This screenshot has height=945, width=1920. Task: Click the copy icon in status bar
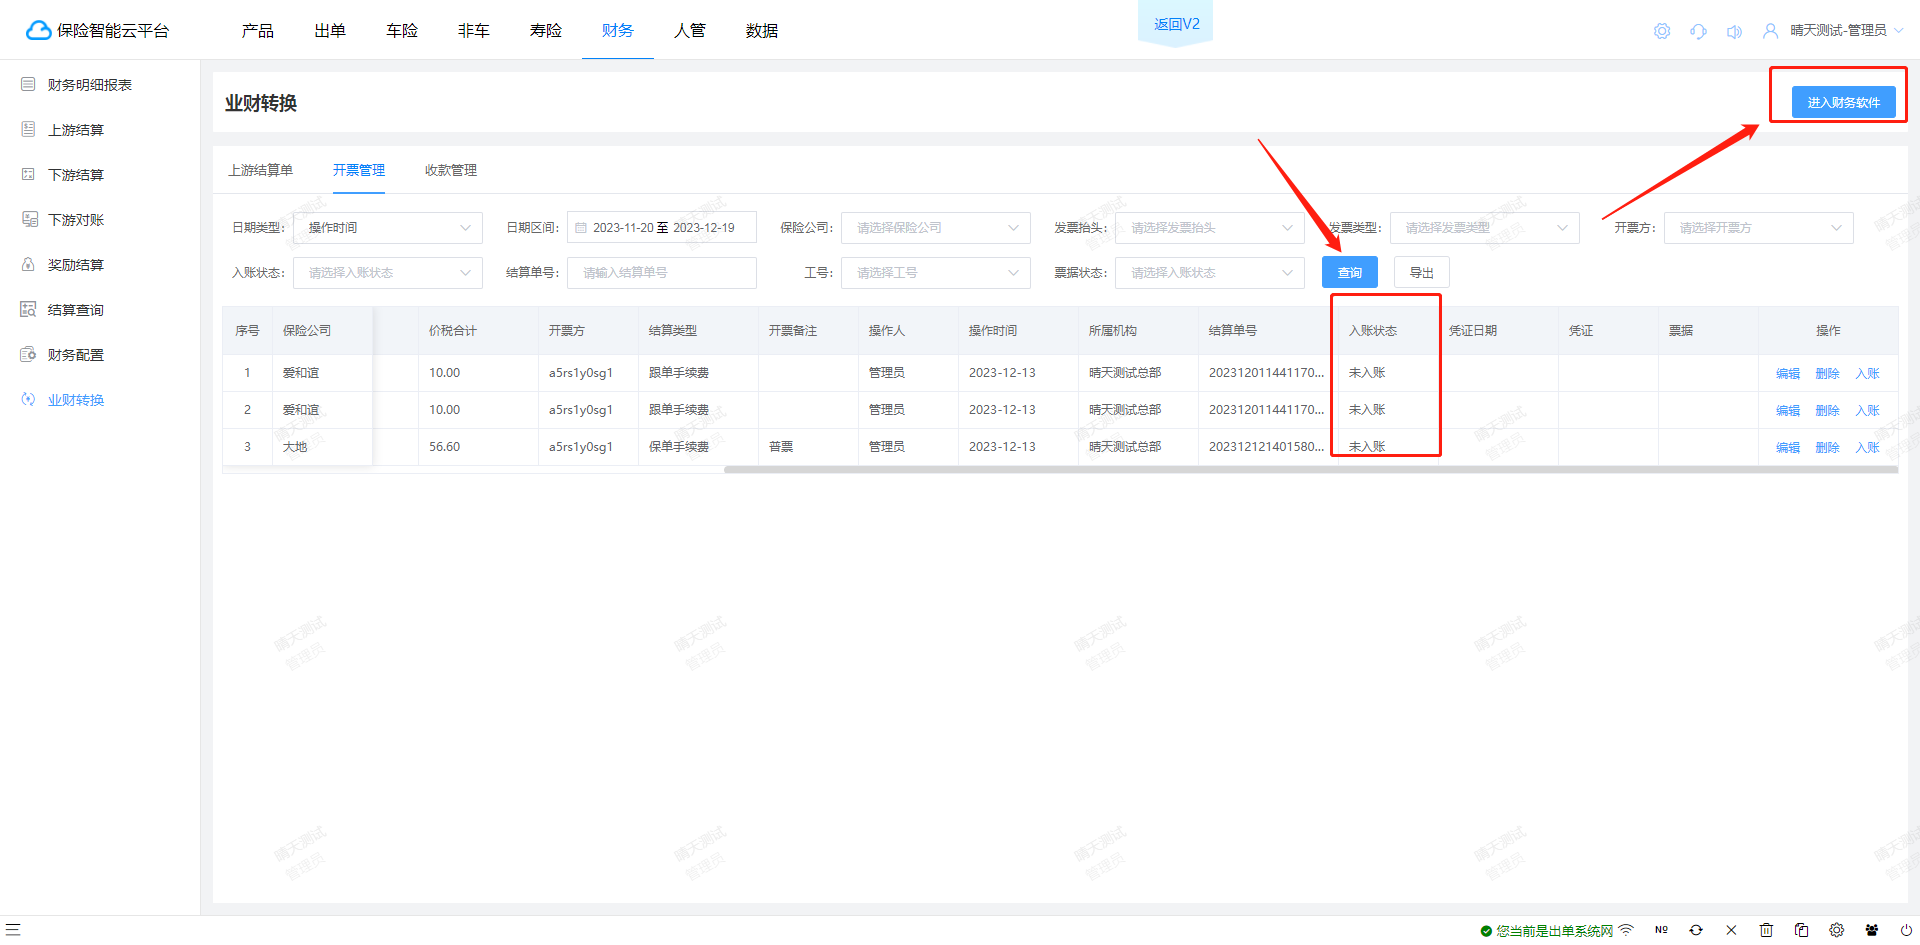click(1801, 930)
